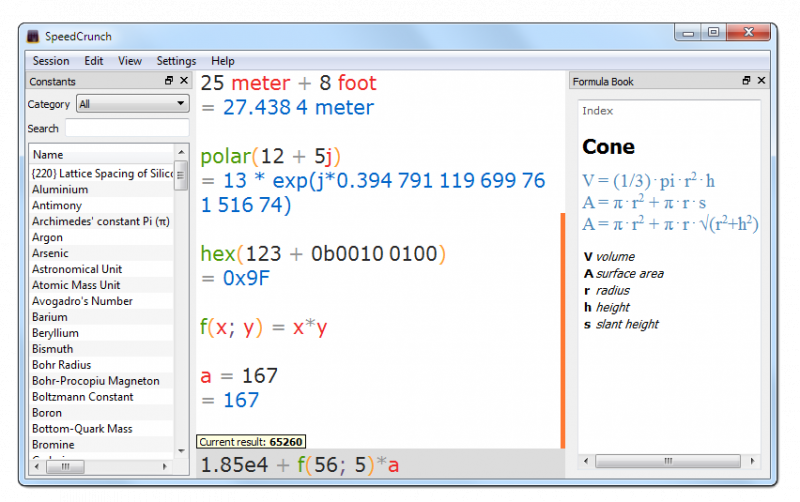Select the Beryllium constant

pyautogui.click(x=102, y=333)
